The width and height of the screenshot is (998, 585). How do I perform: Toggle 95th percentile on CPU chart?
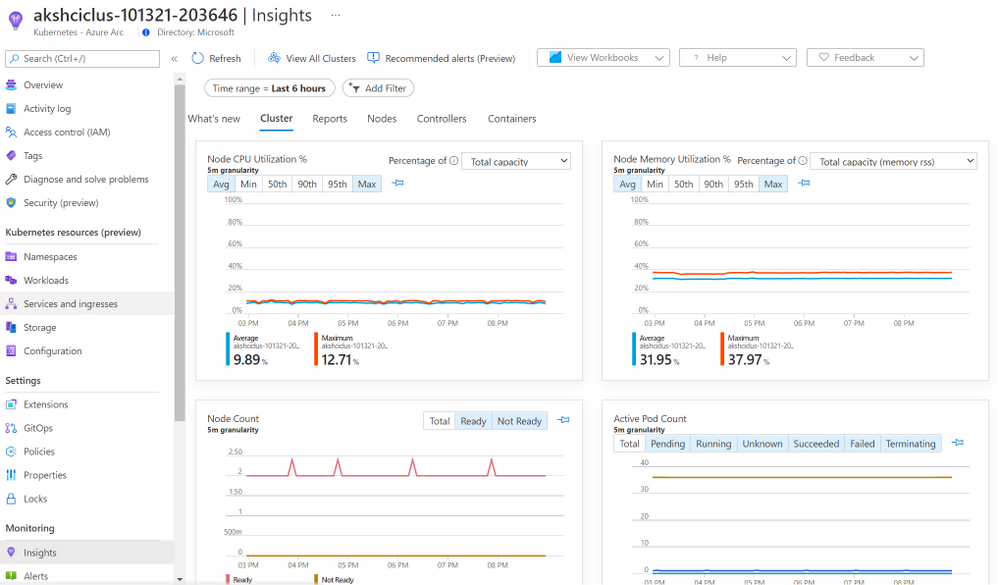[337, 184]
